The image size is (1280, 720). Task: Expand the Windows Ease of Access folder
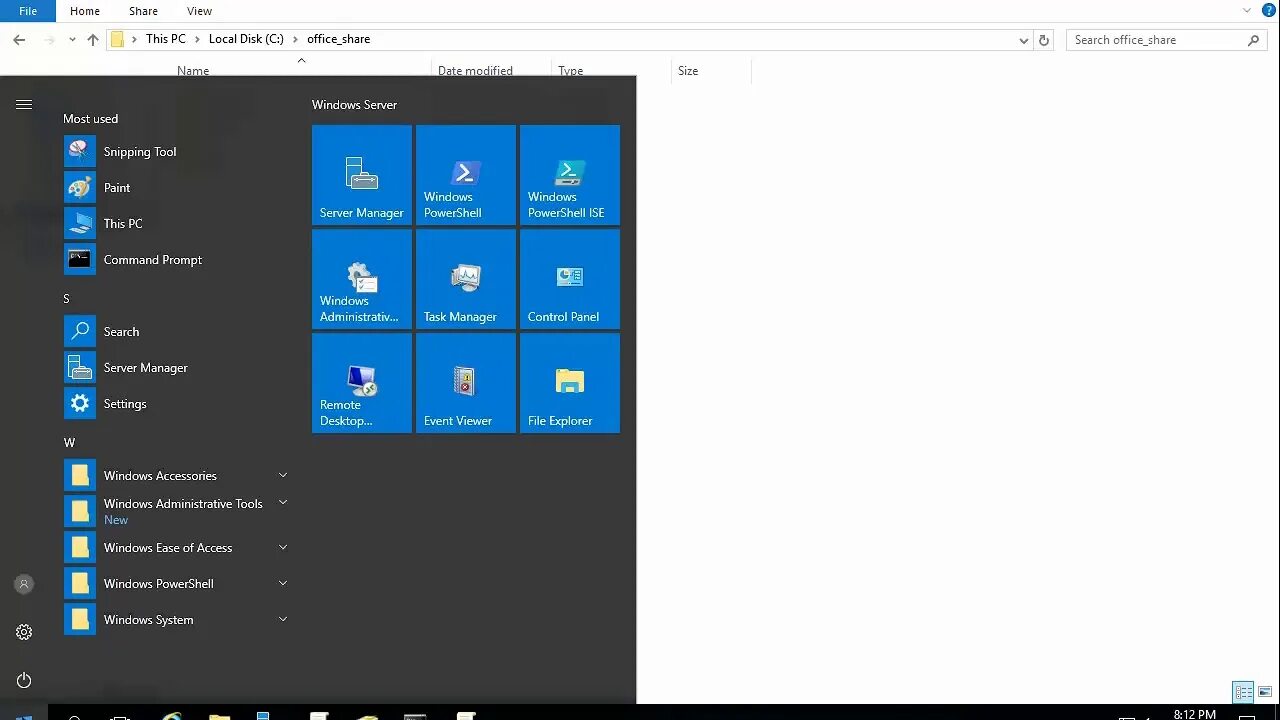[x=283, y=547]
